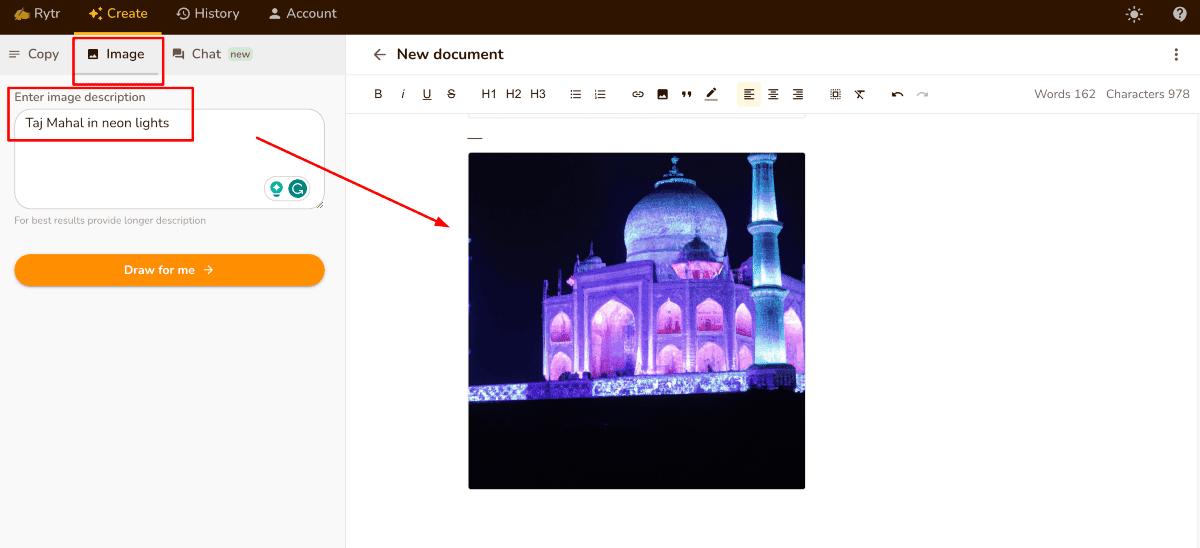Viewport: 1200px width, 548px height.
Task: Center align the text
Action: [x=773, y=94]
